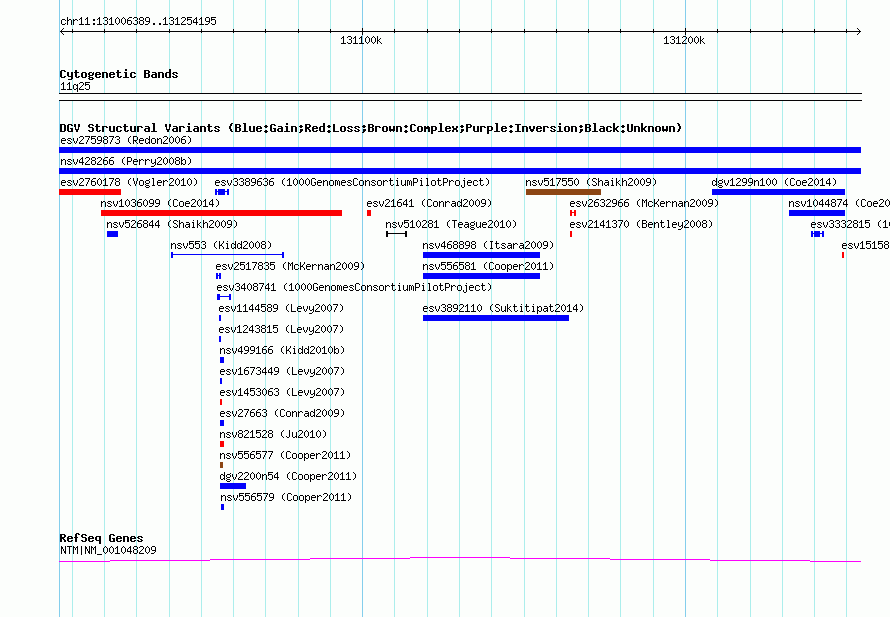Open nsv556579 (Cooper2011) variant label
Image resolution: width=890 pixels, height=617 pixels.
click(x=286, y=497)
